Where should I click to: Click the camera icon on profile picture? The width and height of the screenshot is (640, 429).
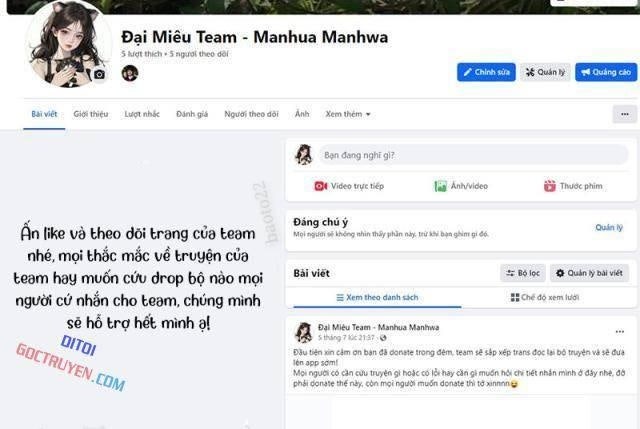[x=99, y=74]
